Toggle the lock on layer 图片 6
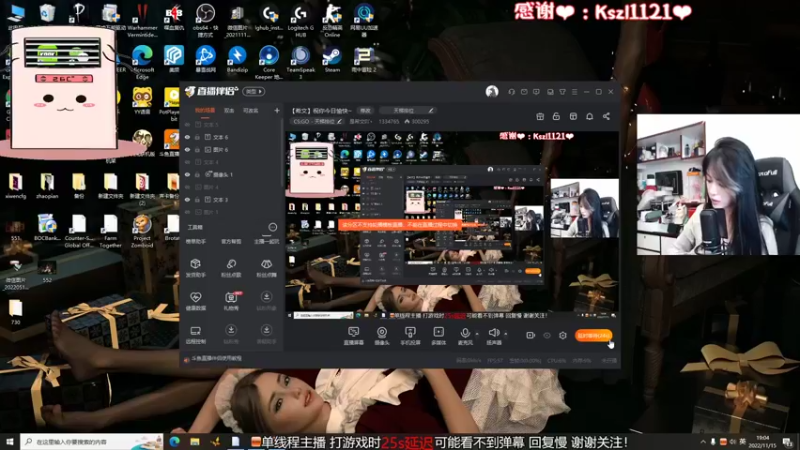This screenshot has width=800, height=450. 197,149
